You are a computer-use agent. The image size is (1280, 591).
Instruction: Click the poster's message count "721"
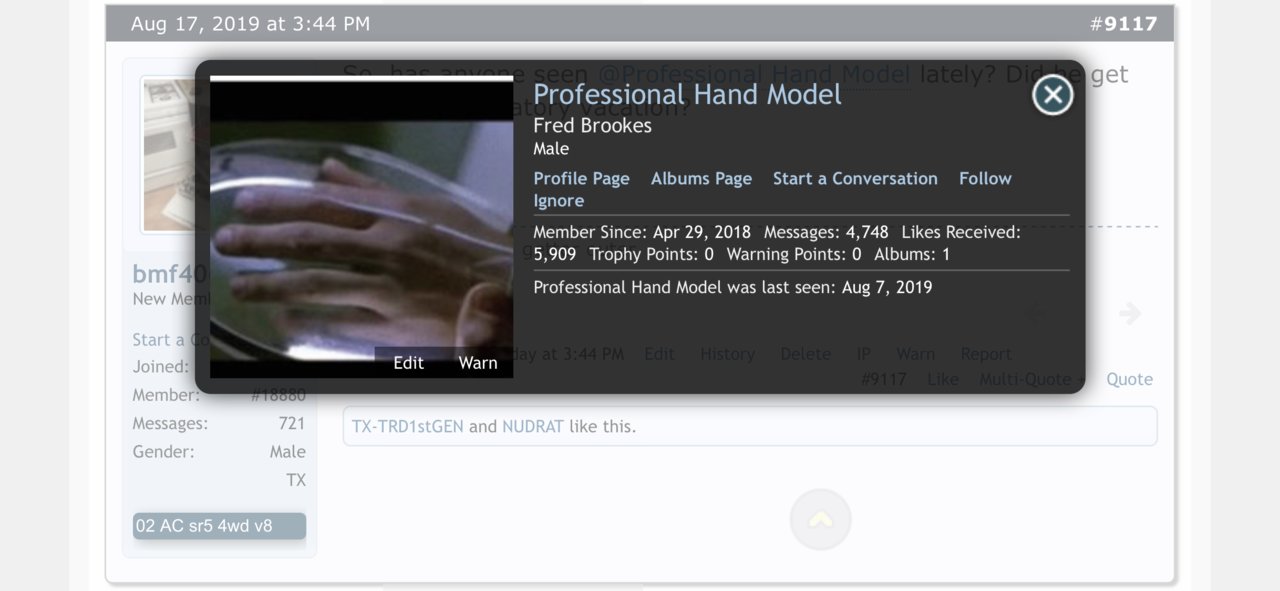pos(292,423)
